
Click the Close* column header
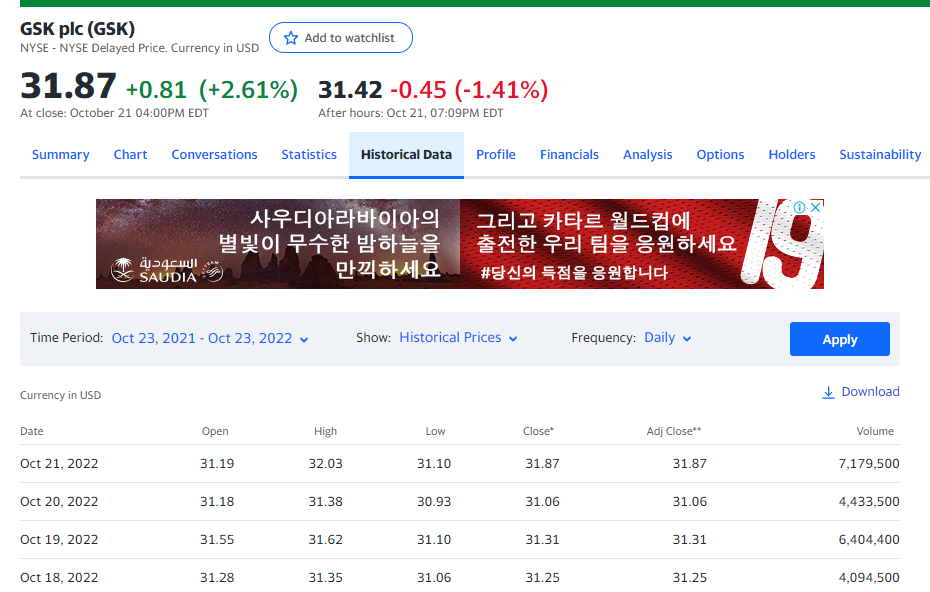pyautogui.click(x=538, y=431)
